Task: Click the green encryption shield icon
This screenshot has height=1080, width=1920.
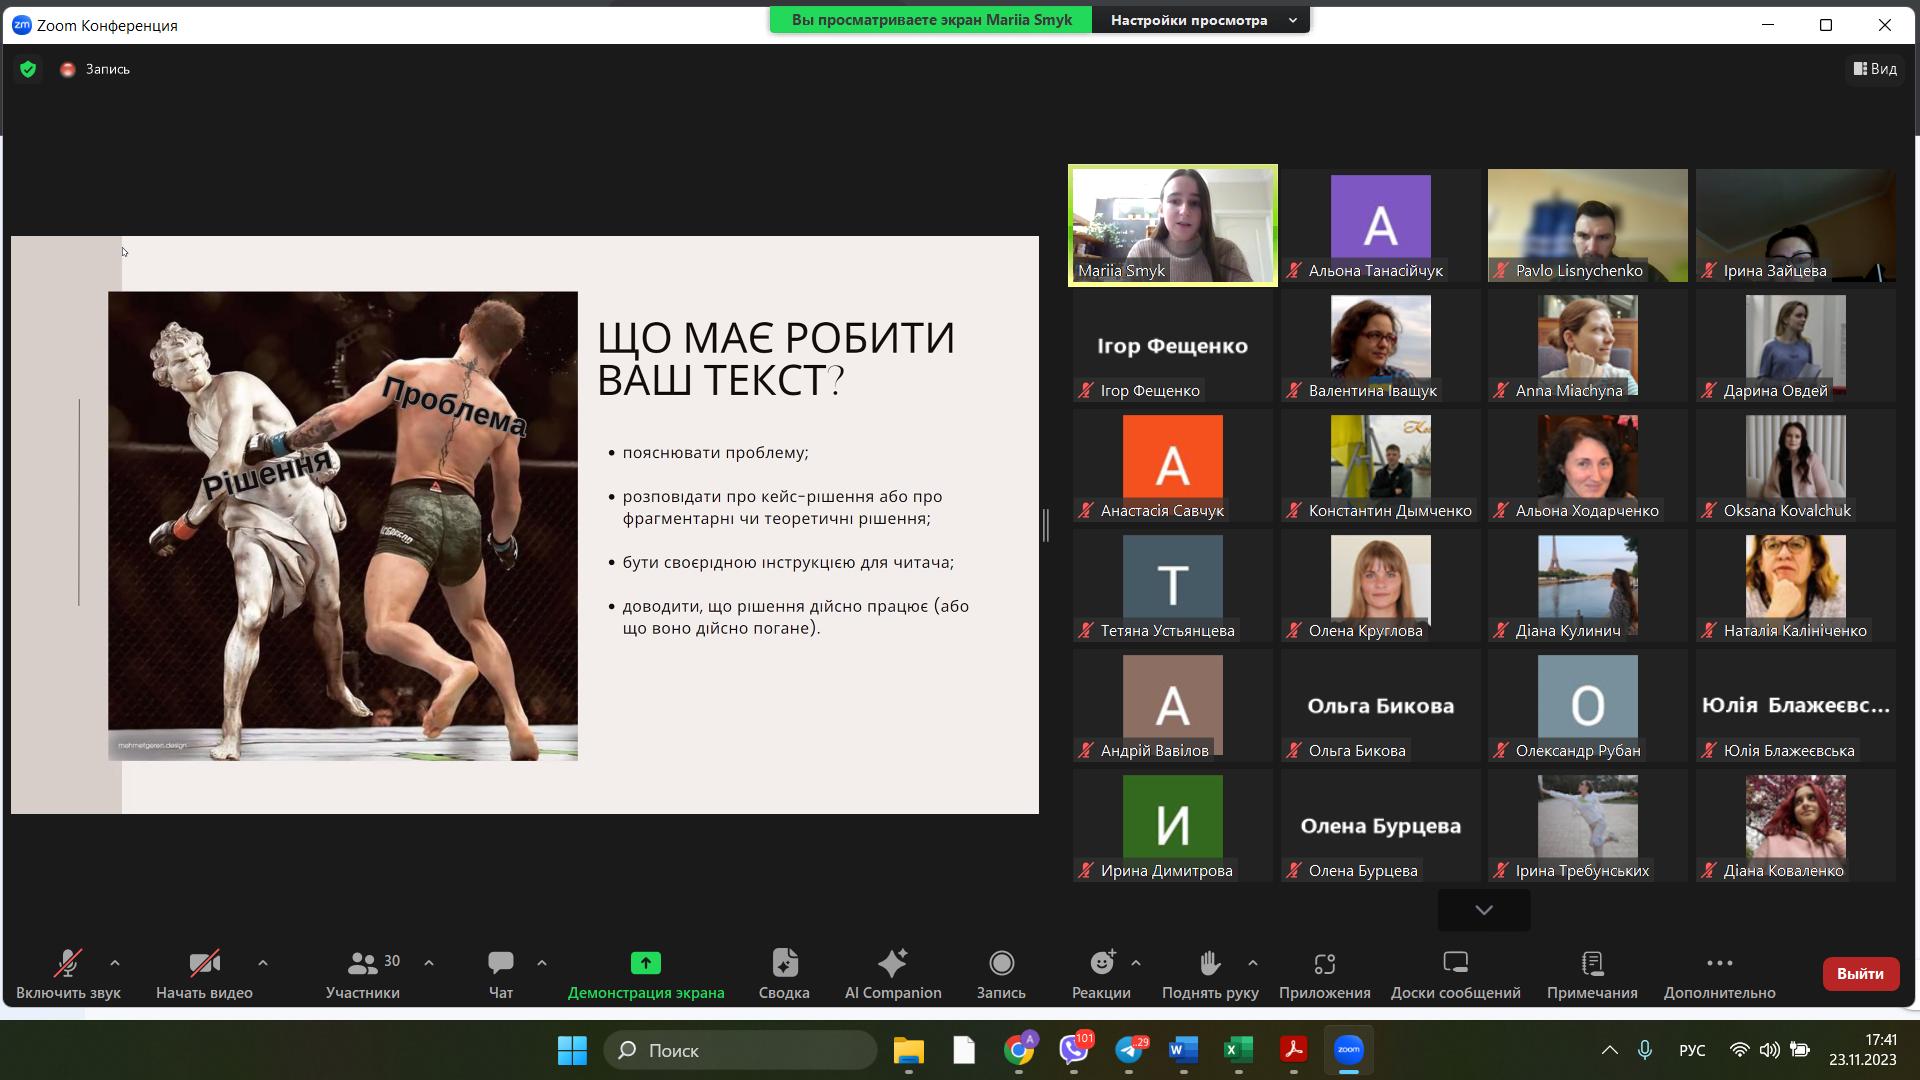Action: [28, 69]
